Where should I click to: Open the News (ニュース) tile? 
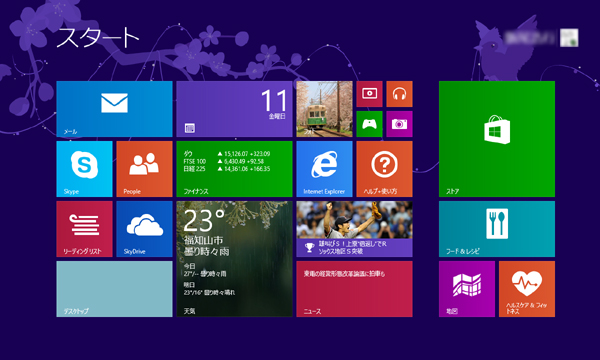(x=354, y=289)
